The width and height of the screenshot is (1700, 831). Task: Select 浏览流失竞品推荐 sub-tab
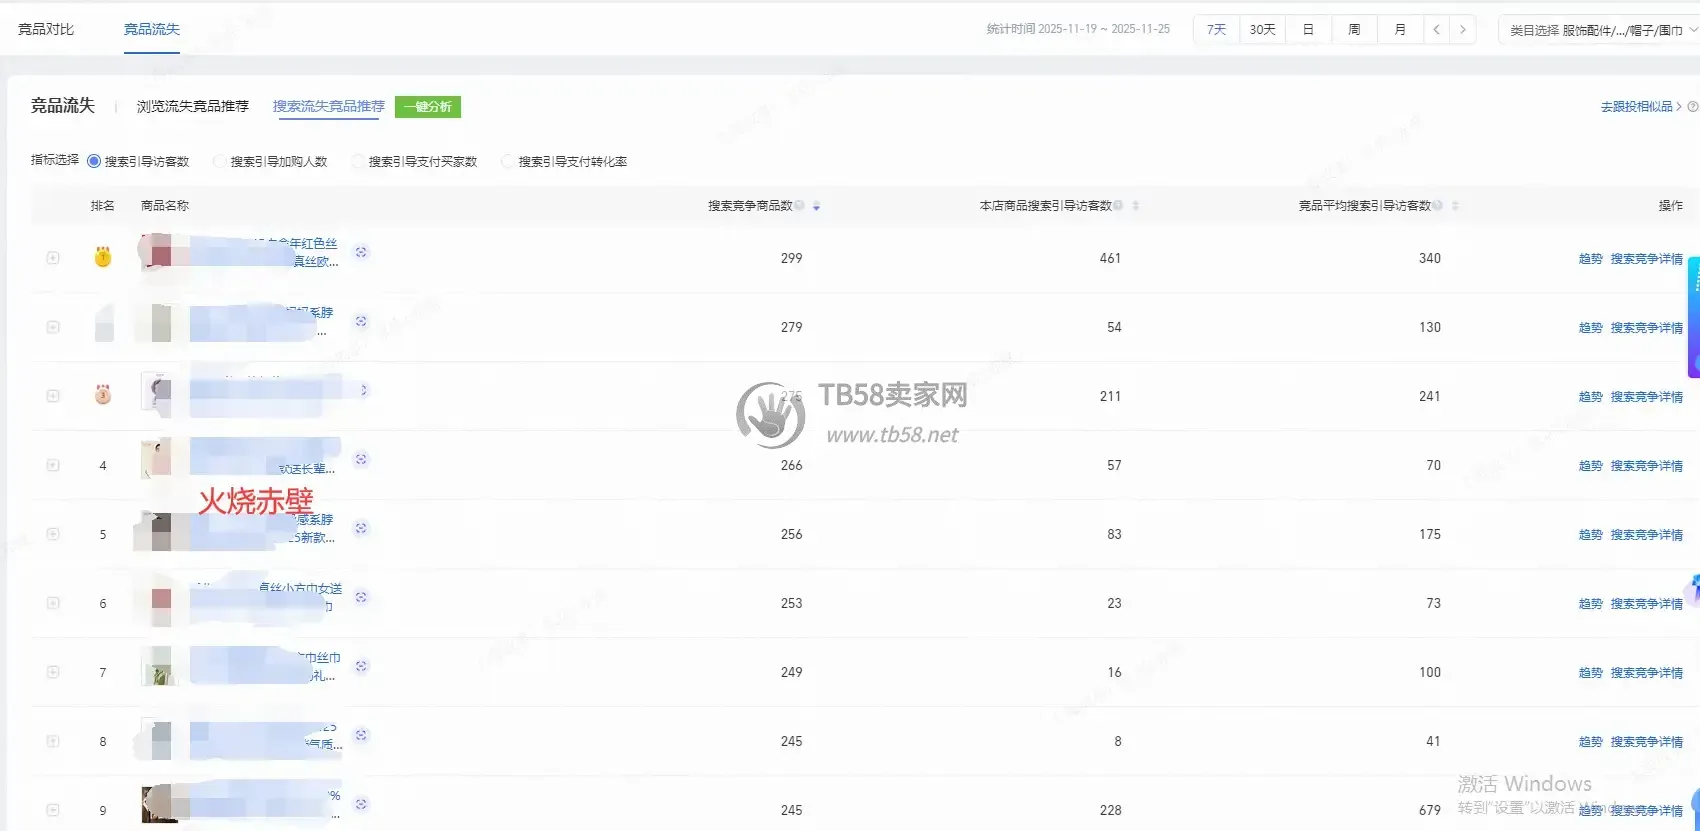[193, 106]
